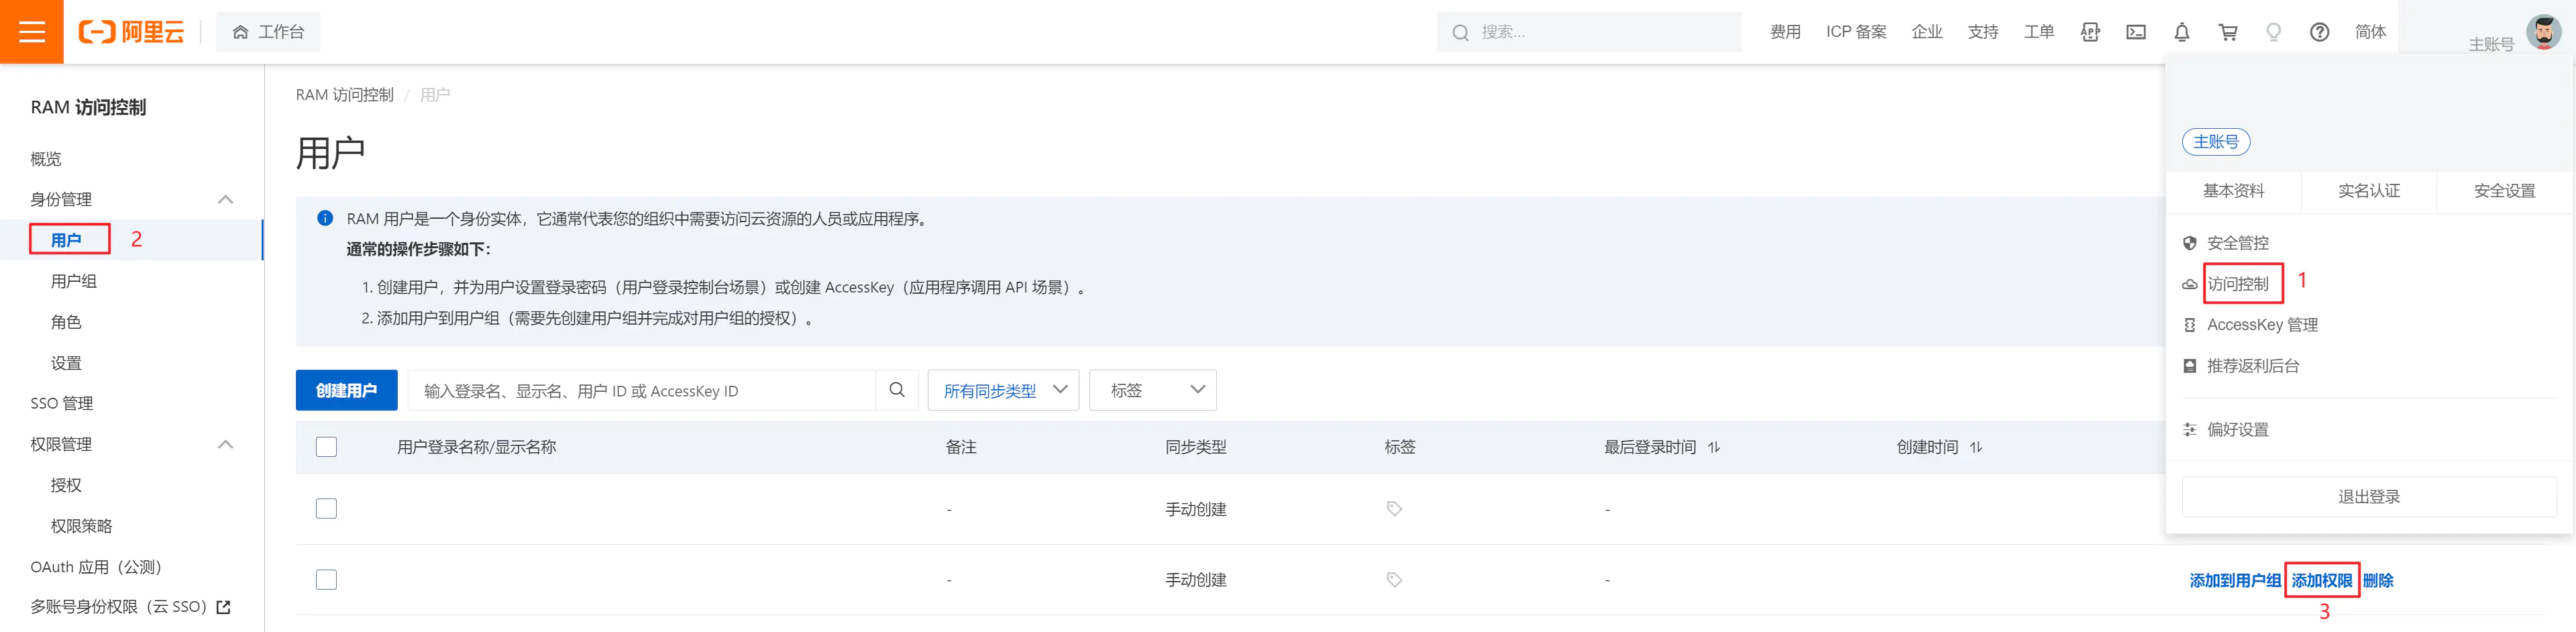This screenshot has width=2576, height=632.
Task: Select 用户组 in the sidebar
Action: (x=74, y=281)
